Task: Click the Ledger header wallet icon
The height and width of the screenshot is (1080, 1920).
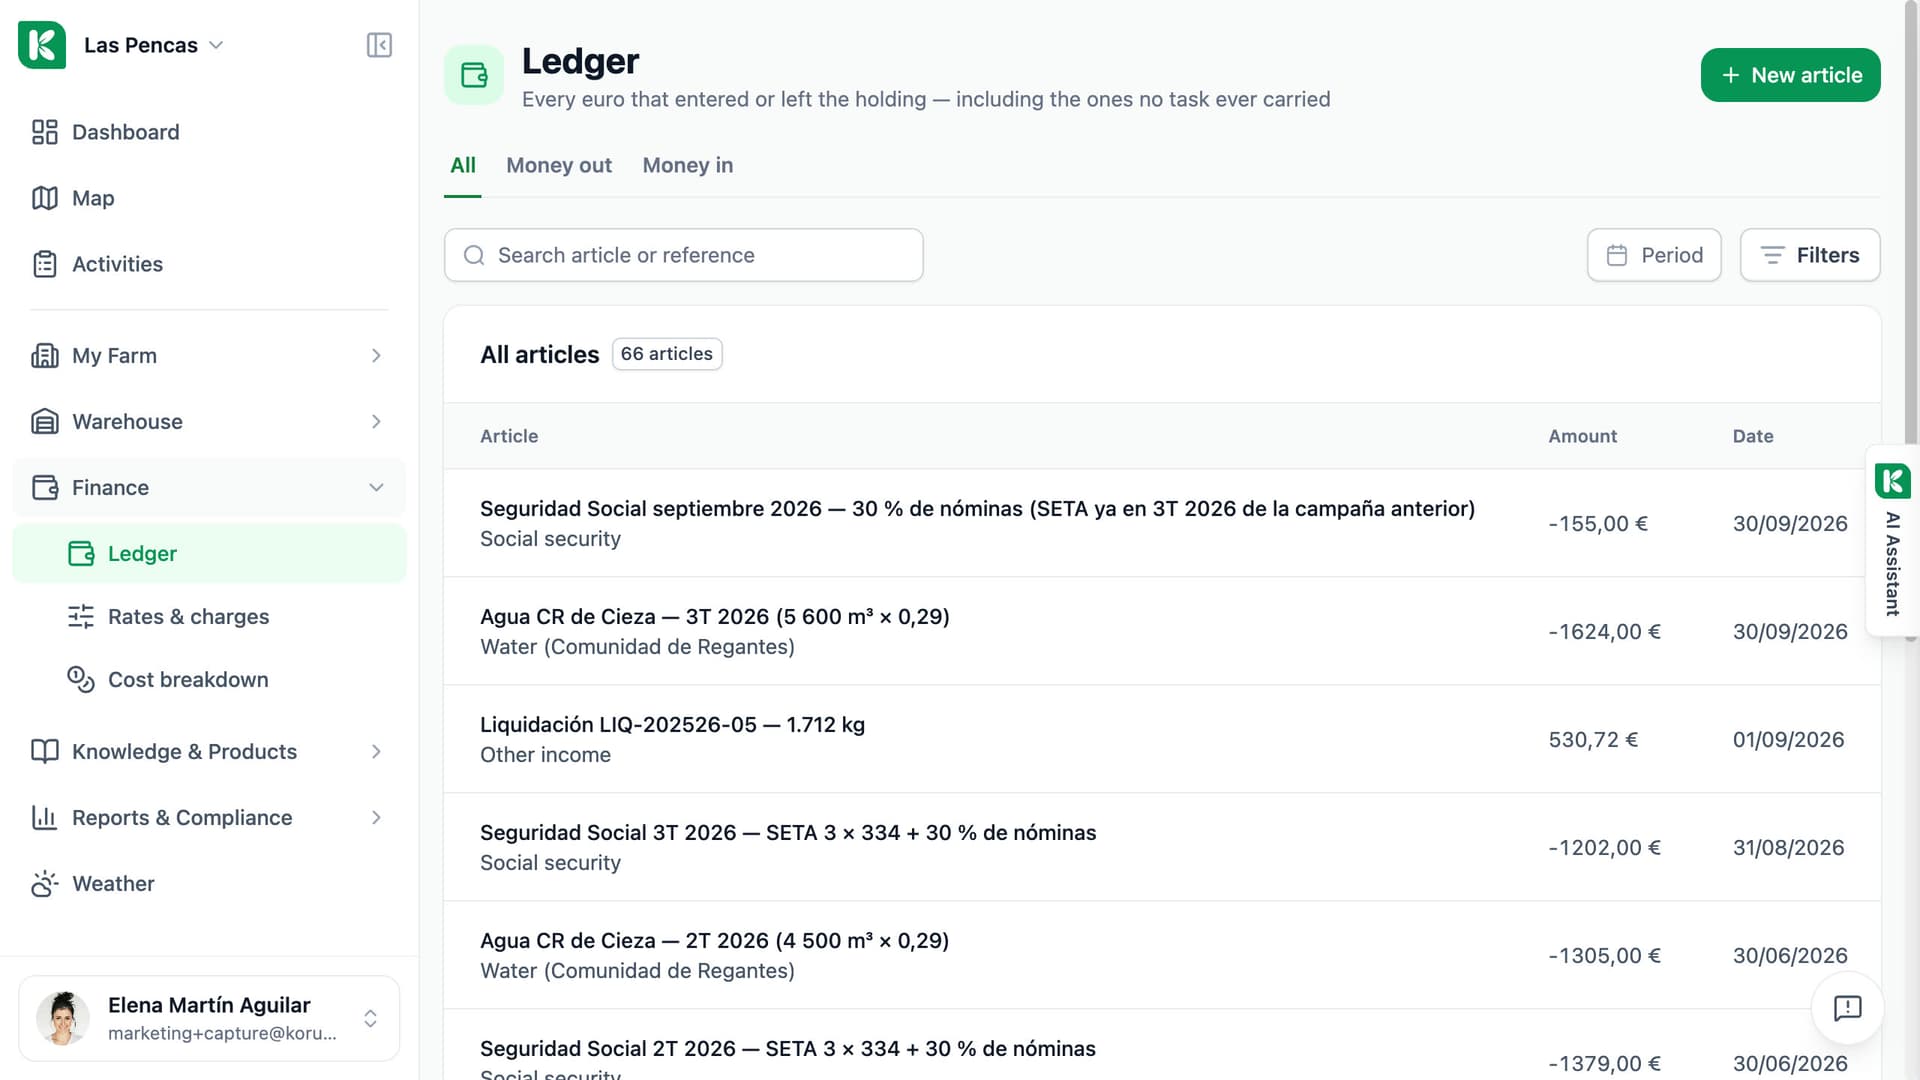Action: click(474, 75)
